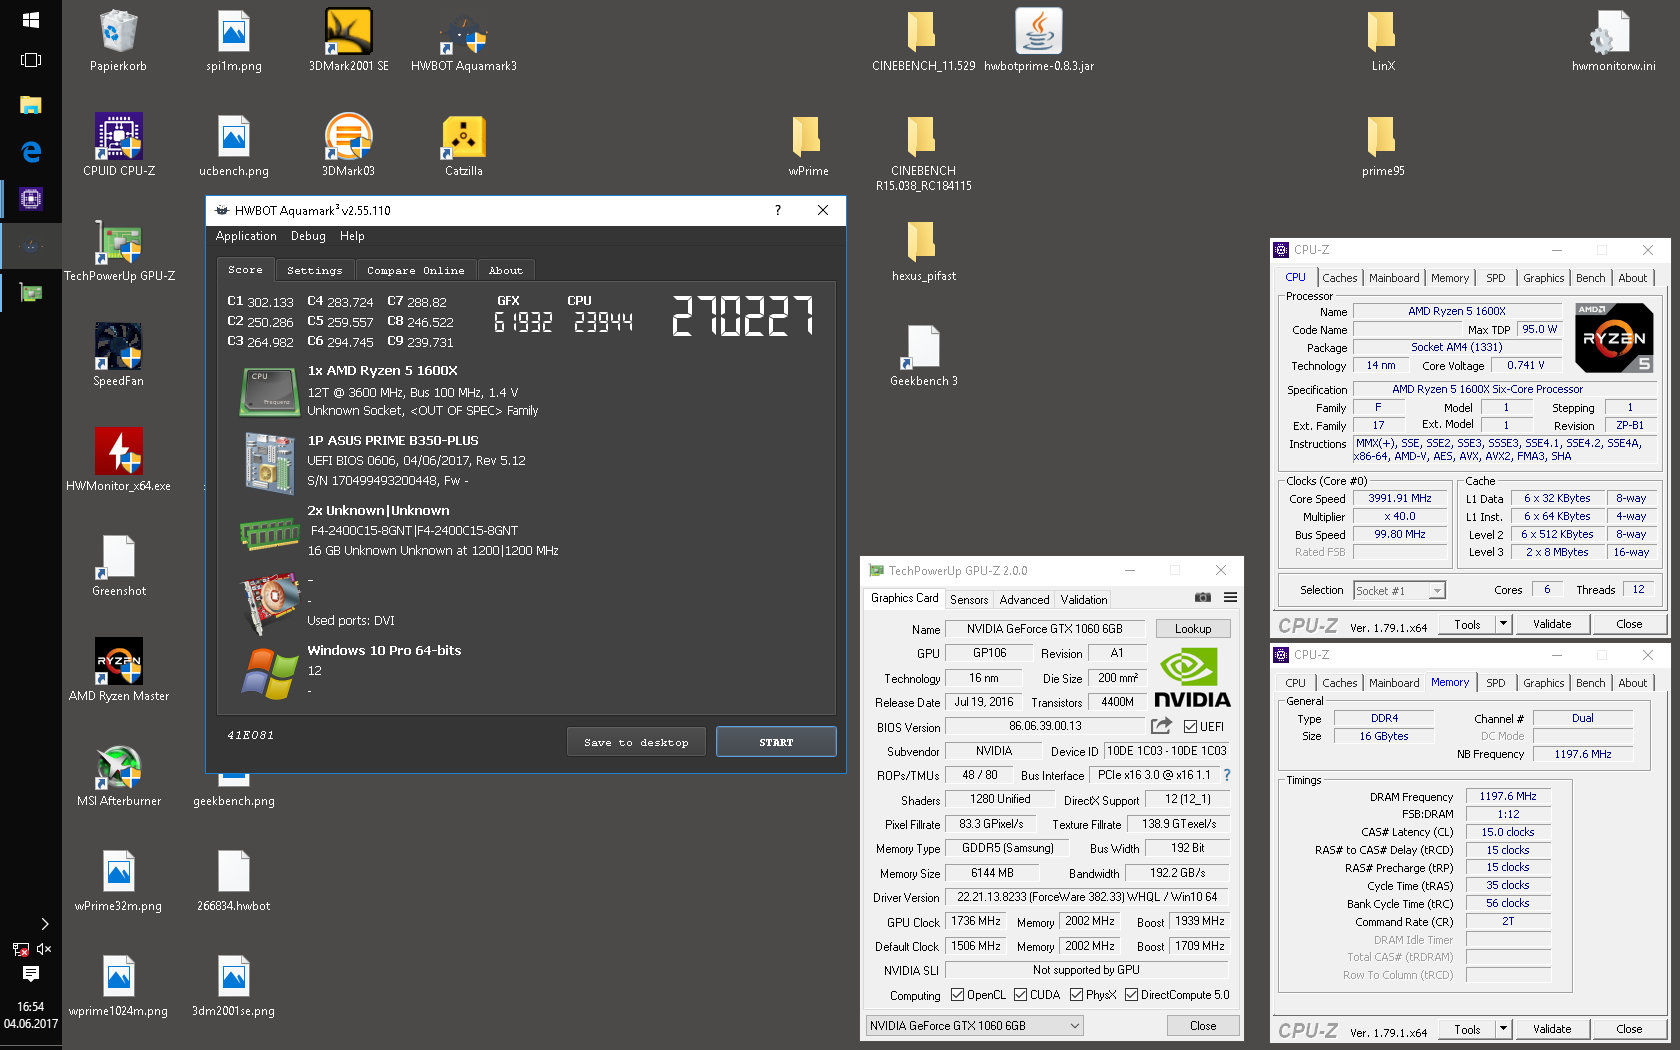The height and width of the screenshot is (1050, 1680).
Task: Open Advanced tab in GPU-Z
Action: (x=1024, y=600)
